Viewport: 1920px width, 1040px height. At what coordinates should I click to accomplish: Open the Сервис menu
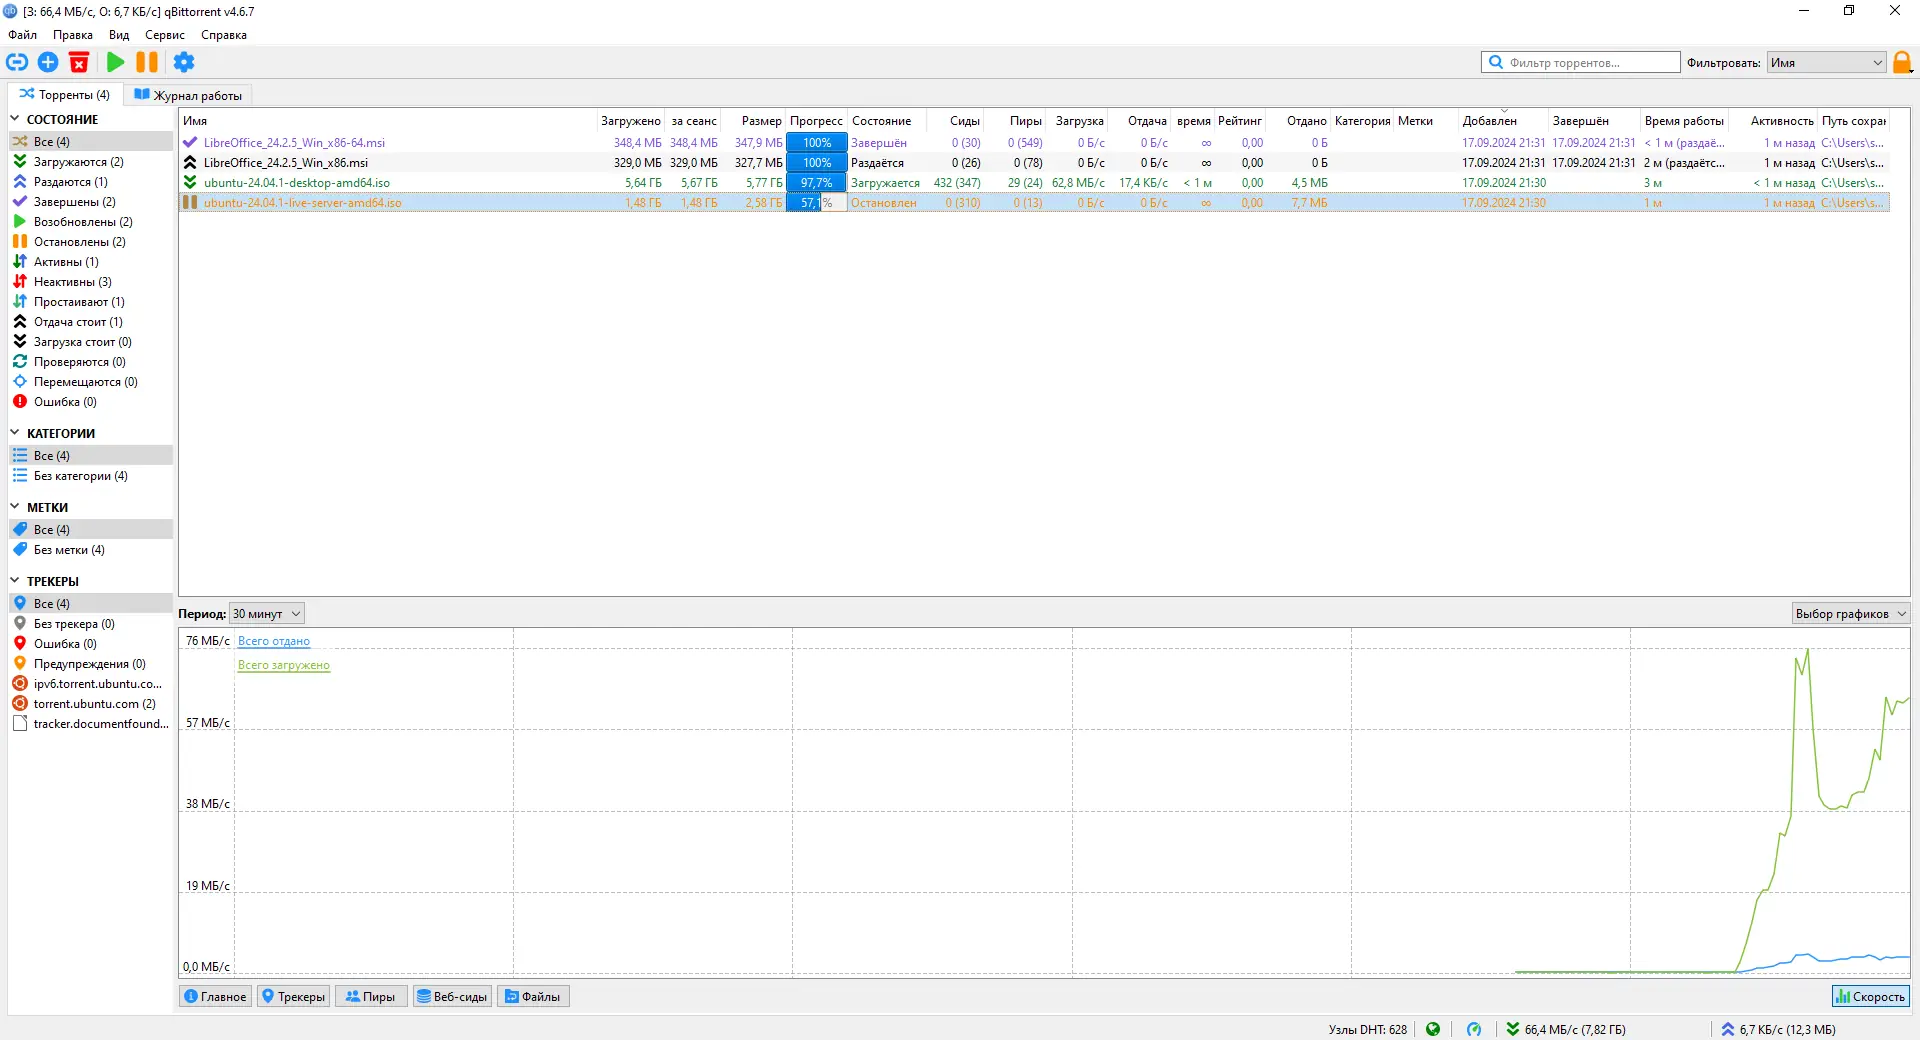165,35
